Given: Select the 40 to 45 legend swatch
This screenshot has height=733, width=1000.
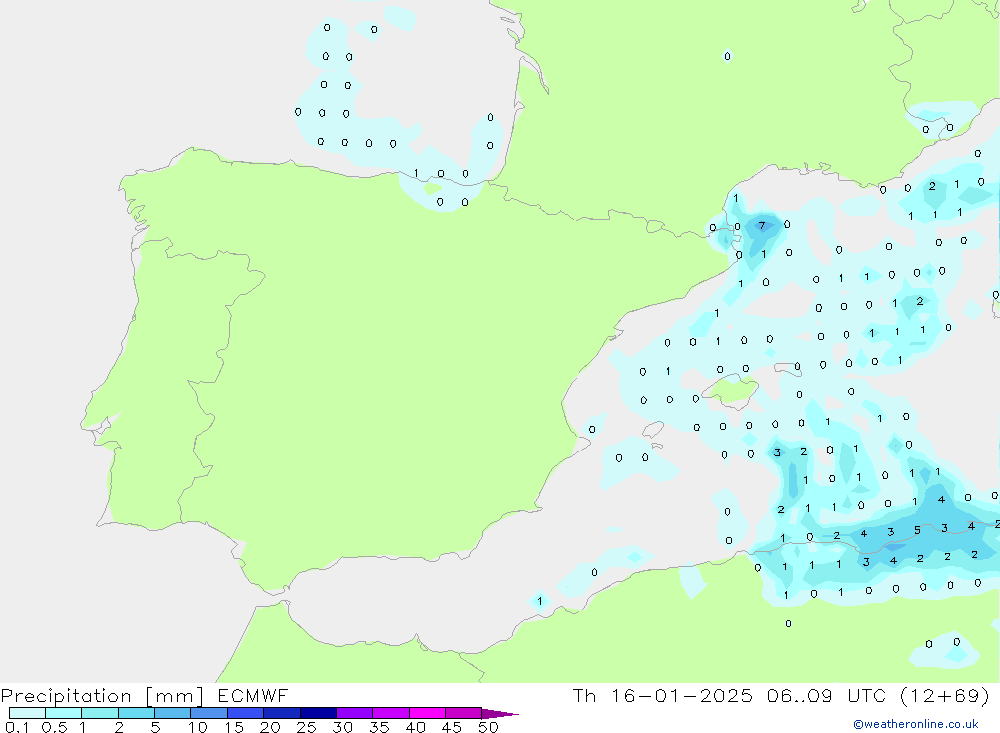Looking at the screenshot, I should coord(427,713).
